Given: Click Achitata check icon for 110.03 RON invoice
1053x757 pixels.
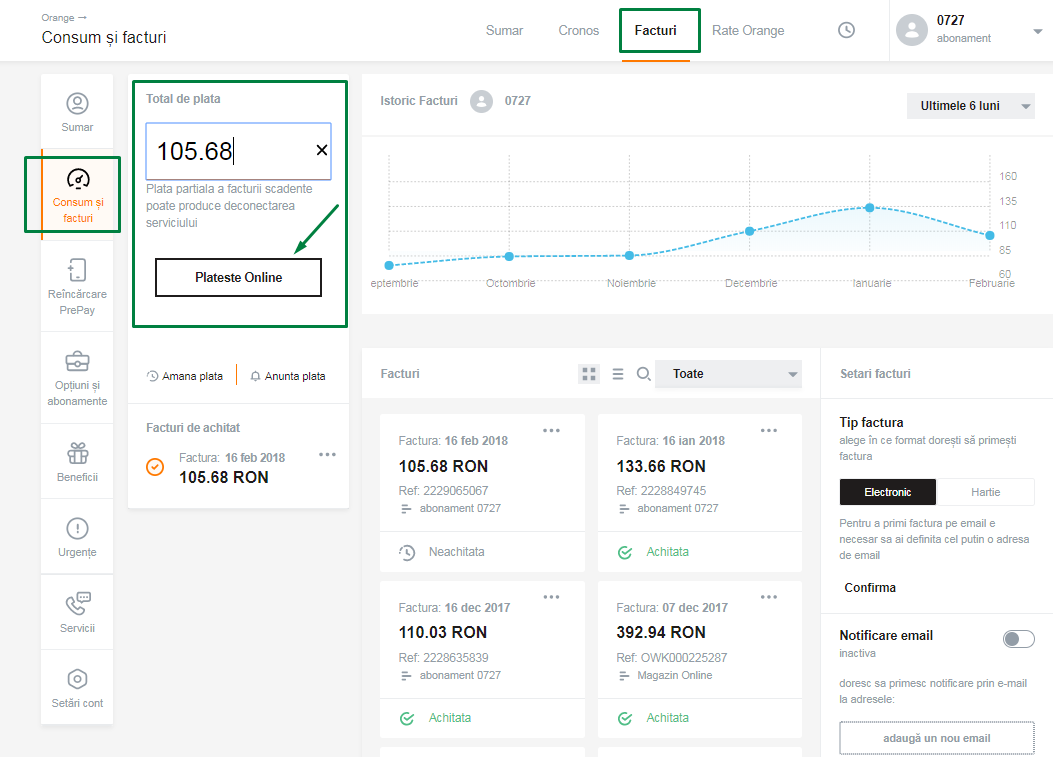Looking at the screenshot, I should point(407,719).
